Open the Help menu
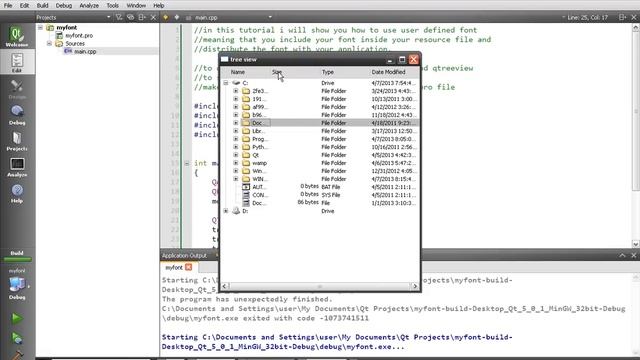 pos(159,5)
